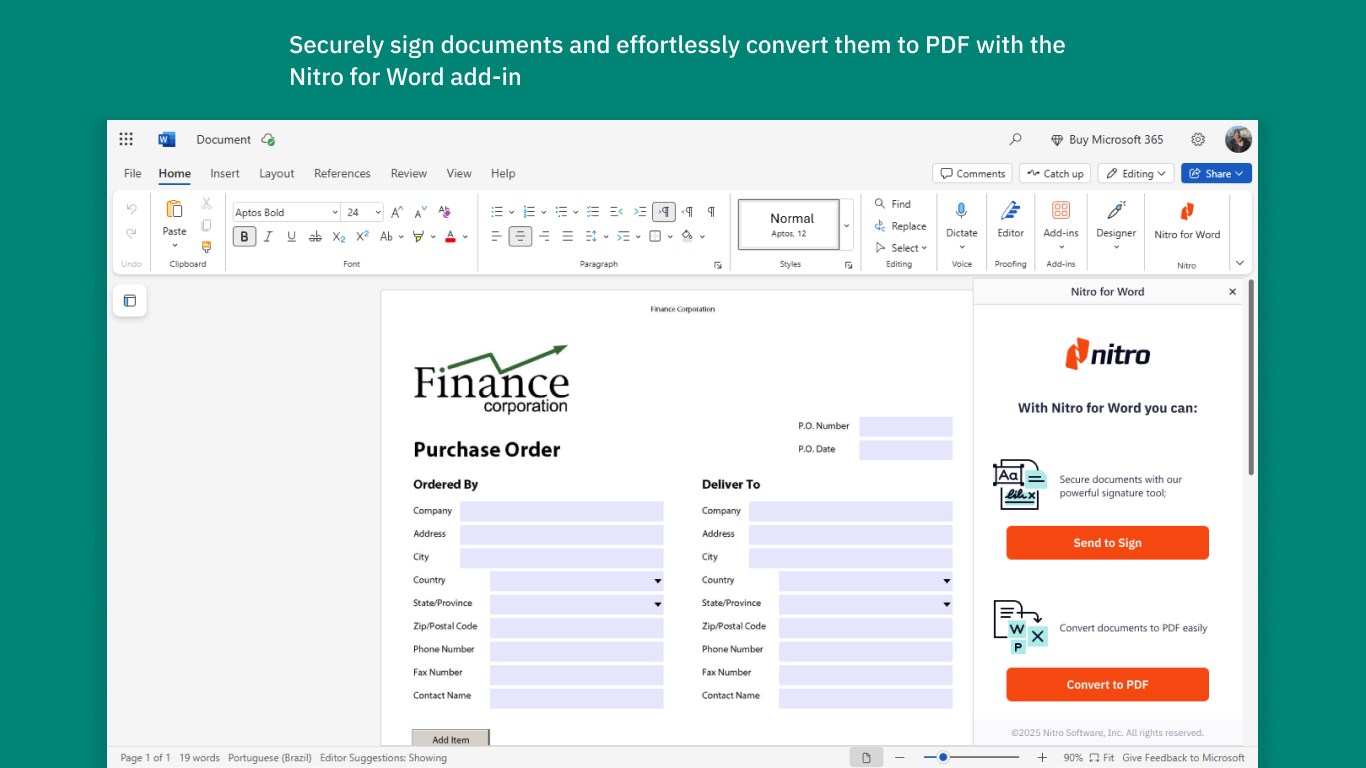This screenshot has height=768, width=1366.
Task: Toggle show paragraph marks
Action: [x=711, y=212]
